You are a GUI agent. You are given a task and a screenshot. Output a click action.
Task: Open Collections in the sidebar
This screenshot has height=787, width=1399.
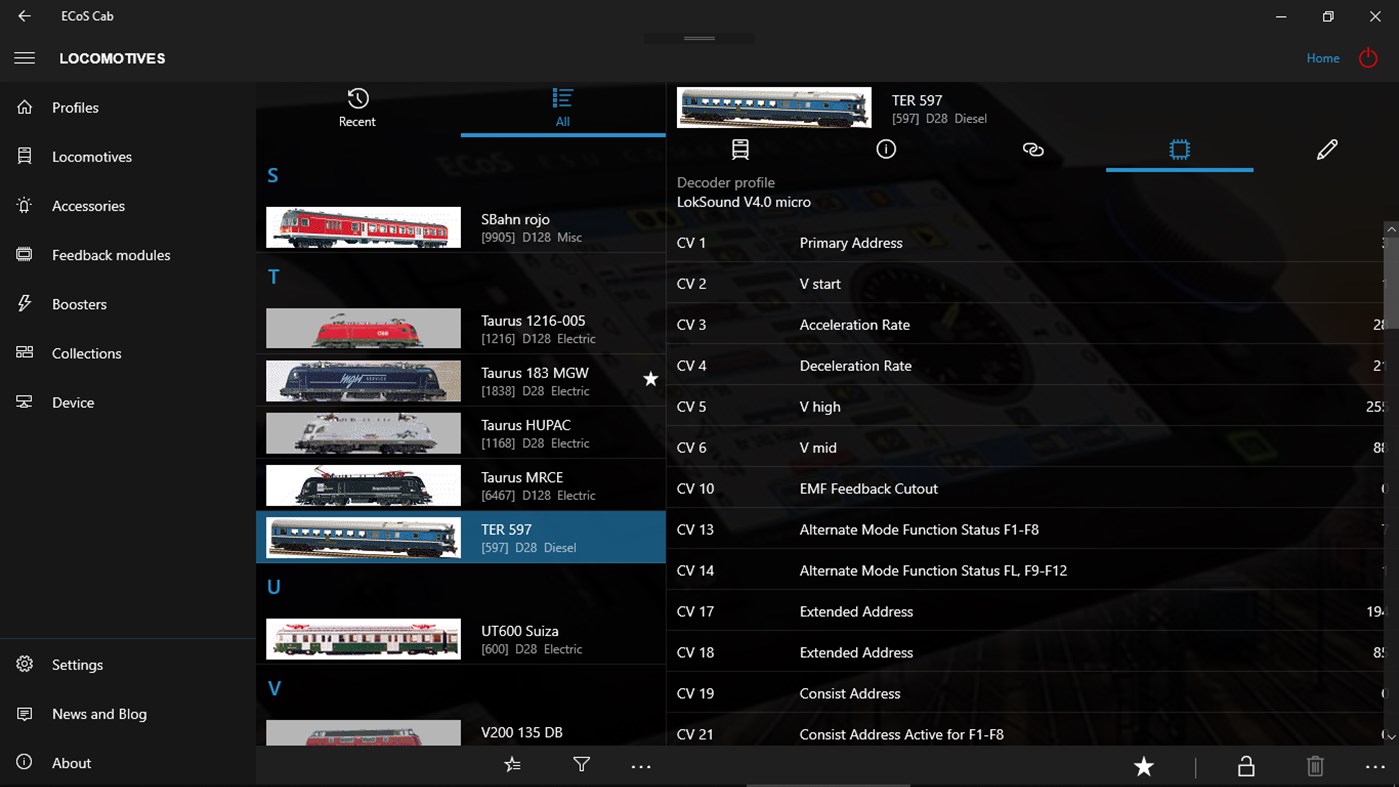click(128, 352)
